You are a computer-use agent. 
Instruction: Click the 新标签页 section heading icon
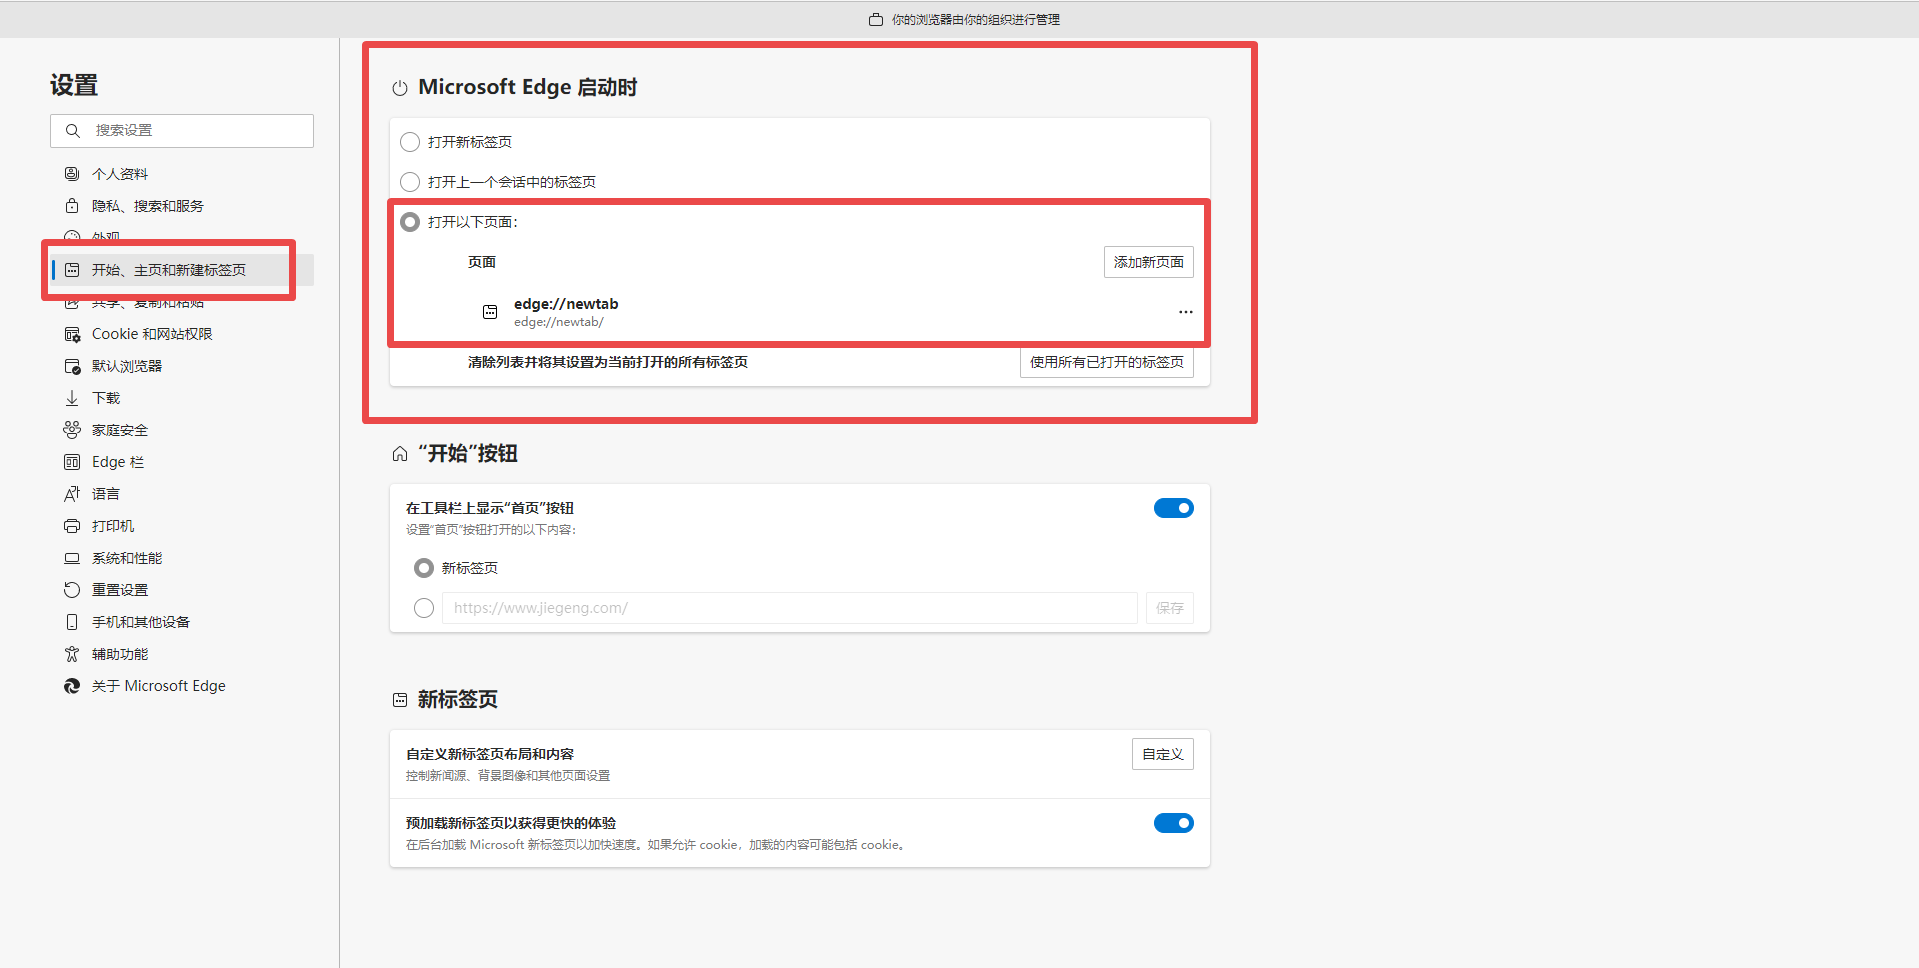(400, 700)
